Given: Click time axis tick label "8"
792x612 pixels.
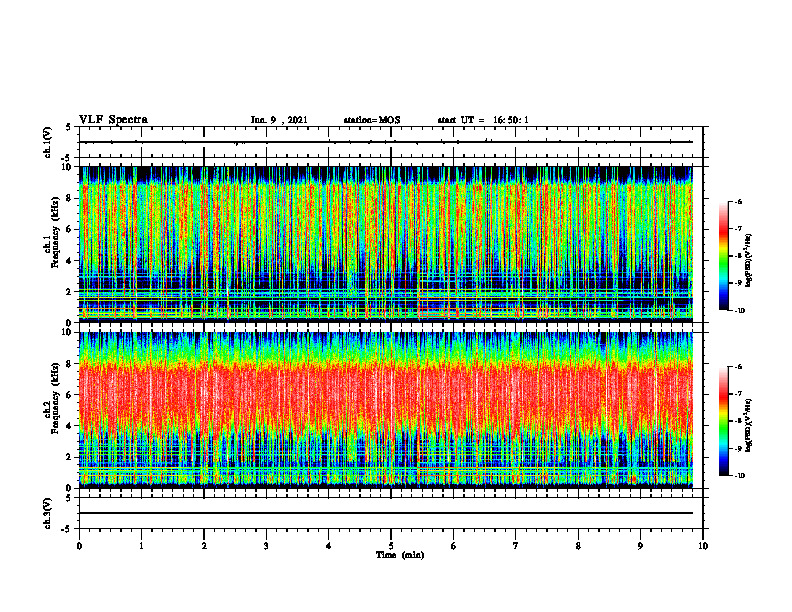Looking at the screenshot, I should 578,546.
